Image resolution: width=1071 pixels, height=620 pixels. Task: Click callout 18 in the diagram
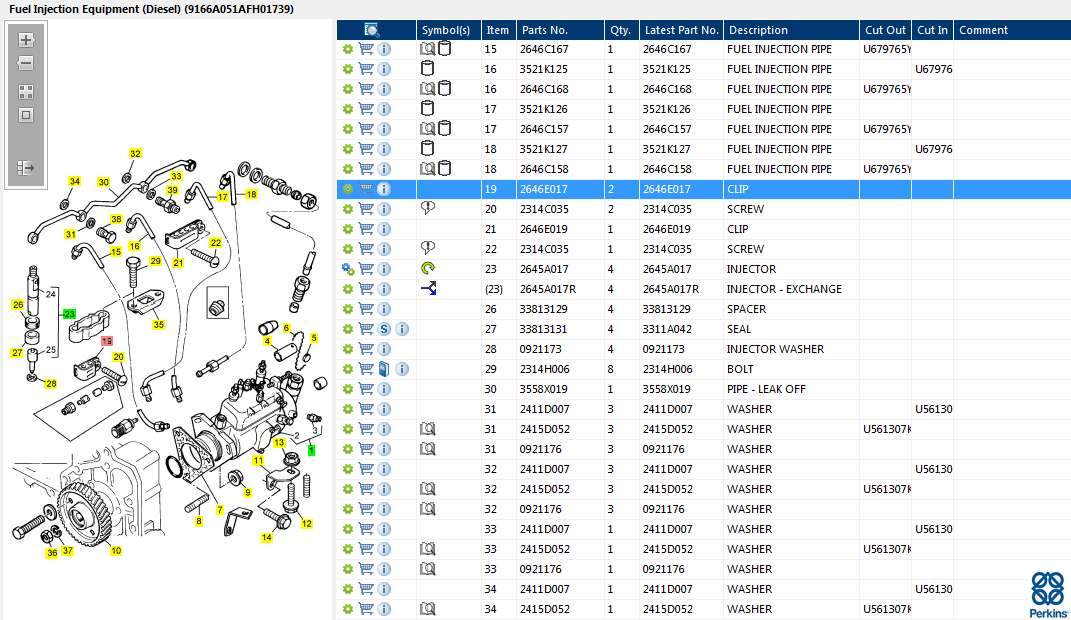[251, 194]
